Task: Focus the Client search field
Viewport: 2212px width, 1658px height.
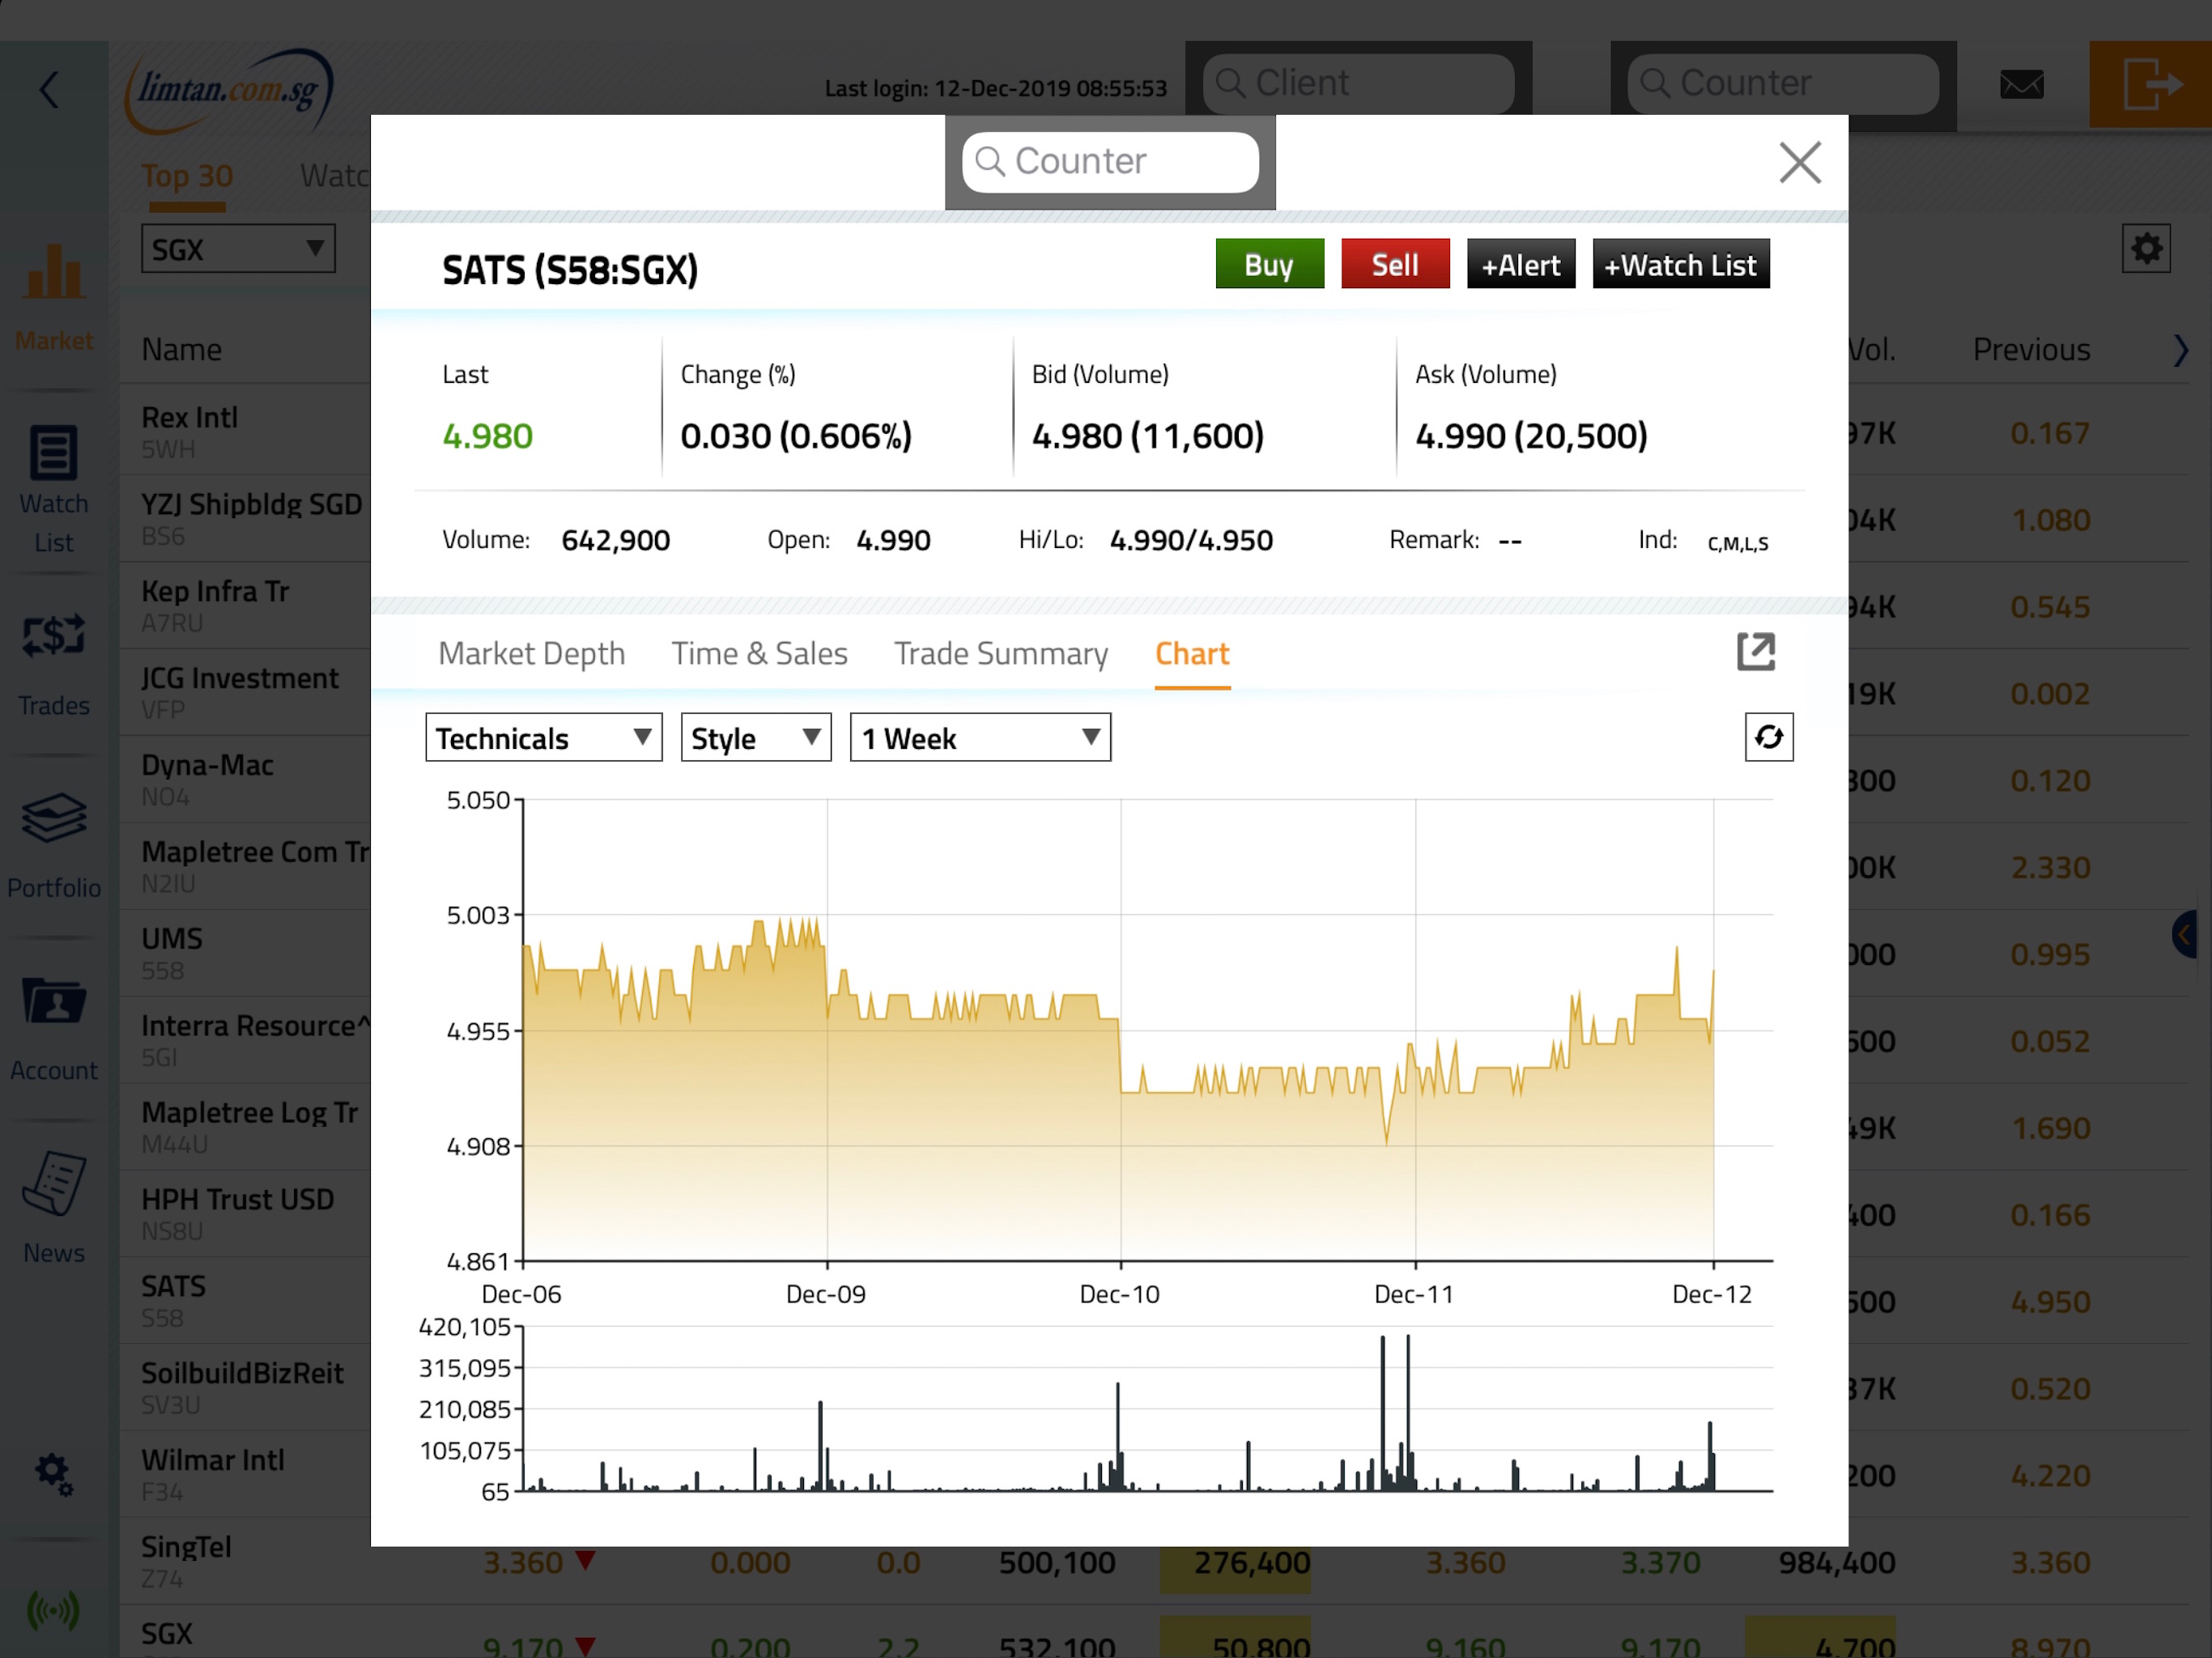Action: 1358,84
